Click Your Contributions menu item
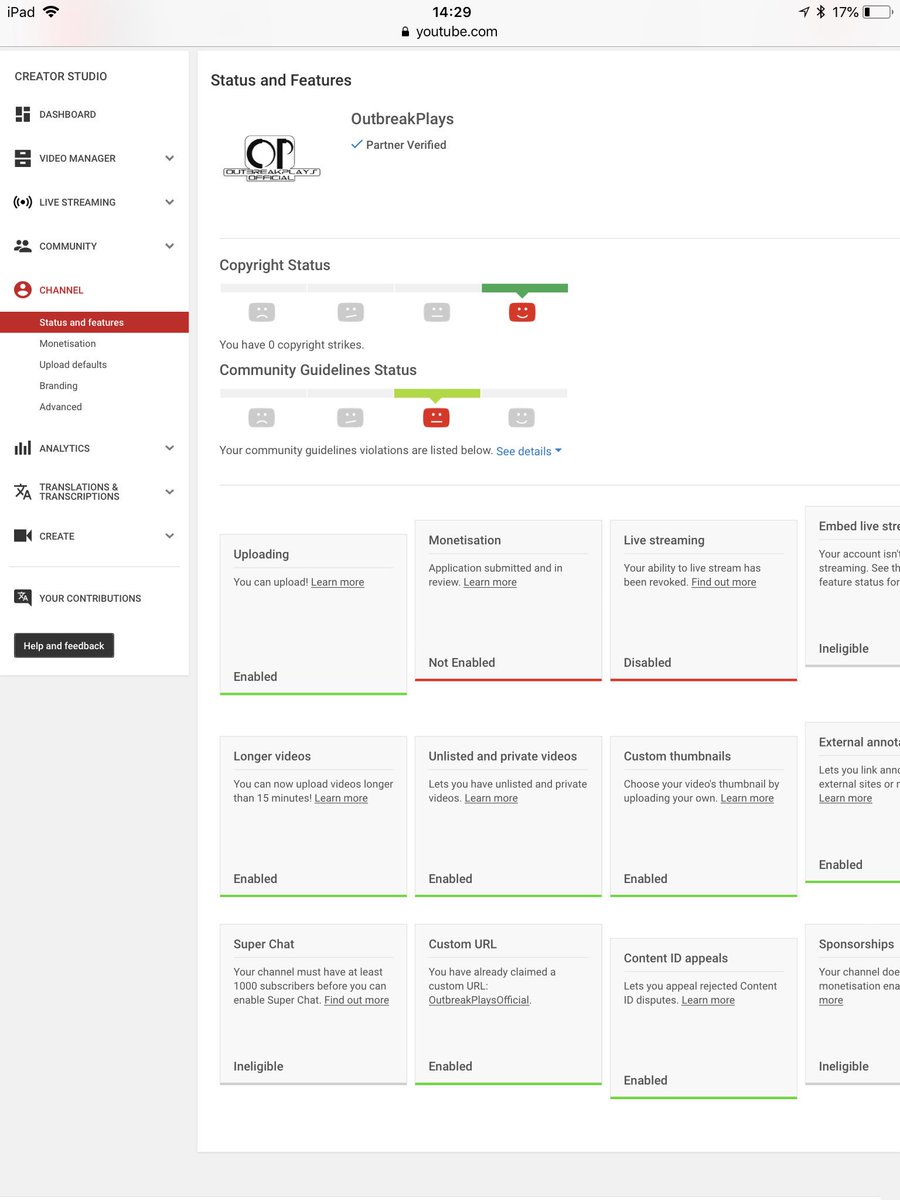 tap(90, 598)
